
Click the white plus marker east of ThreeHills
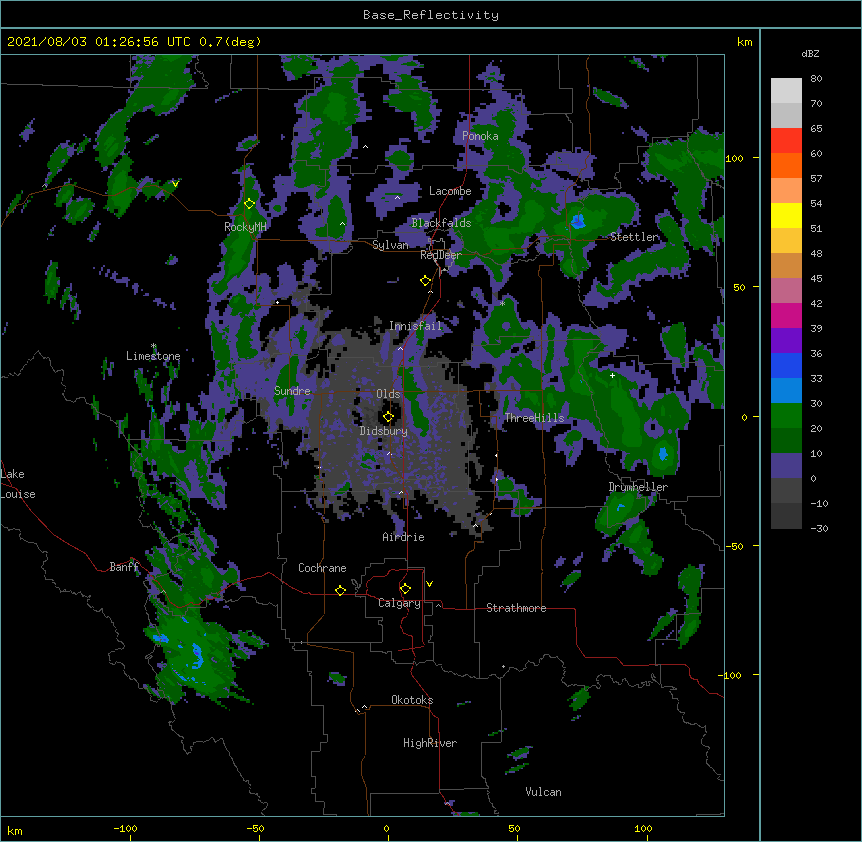[612, 375]
